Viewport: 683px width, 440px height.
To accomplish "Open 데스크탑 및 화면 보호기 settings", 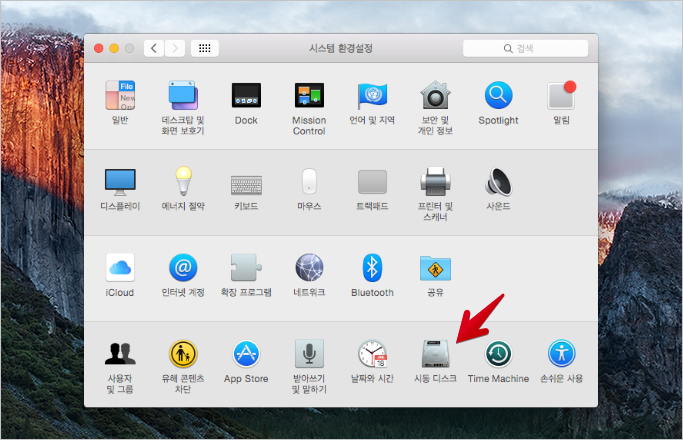I will pos(183,95).
